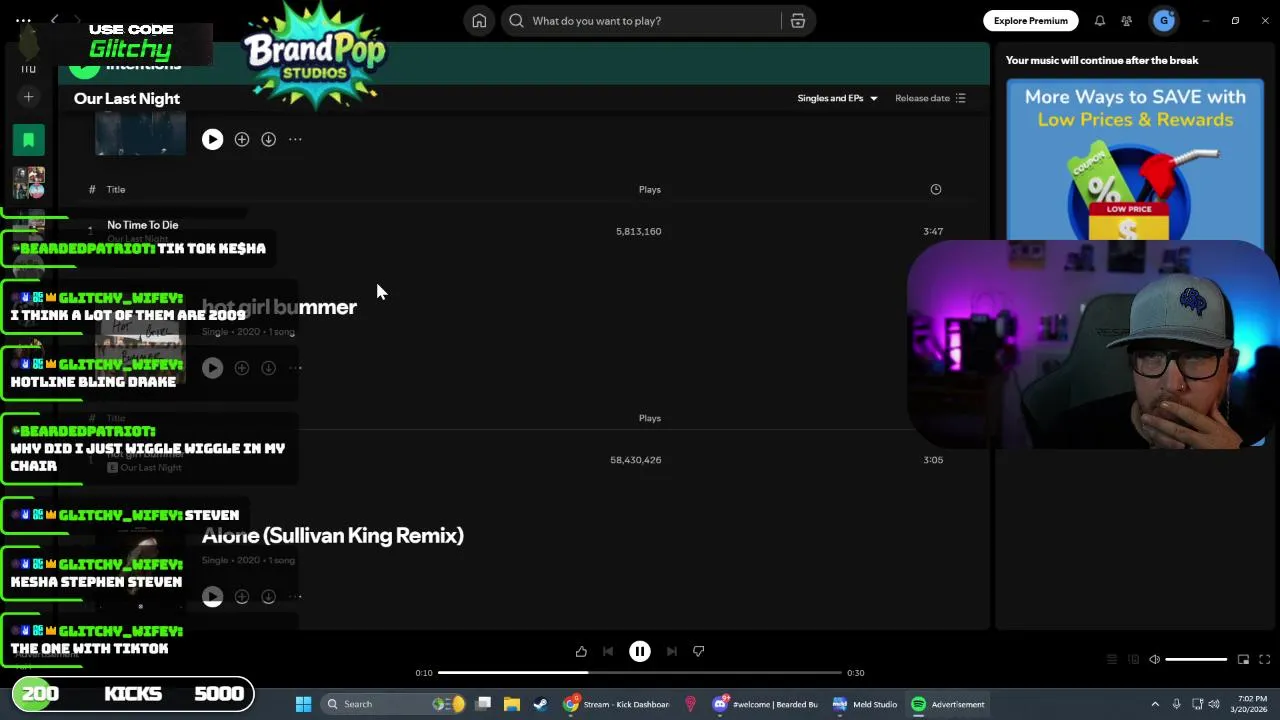The width and height of the screenshot is (1280, 720).
Task: Expand the system tray hidden icons chevron
Action: point(1155,704)
